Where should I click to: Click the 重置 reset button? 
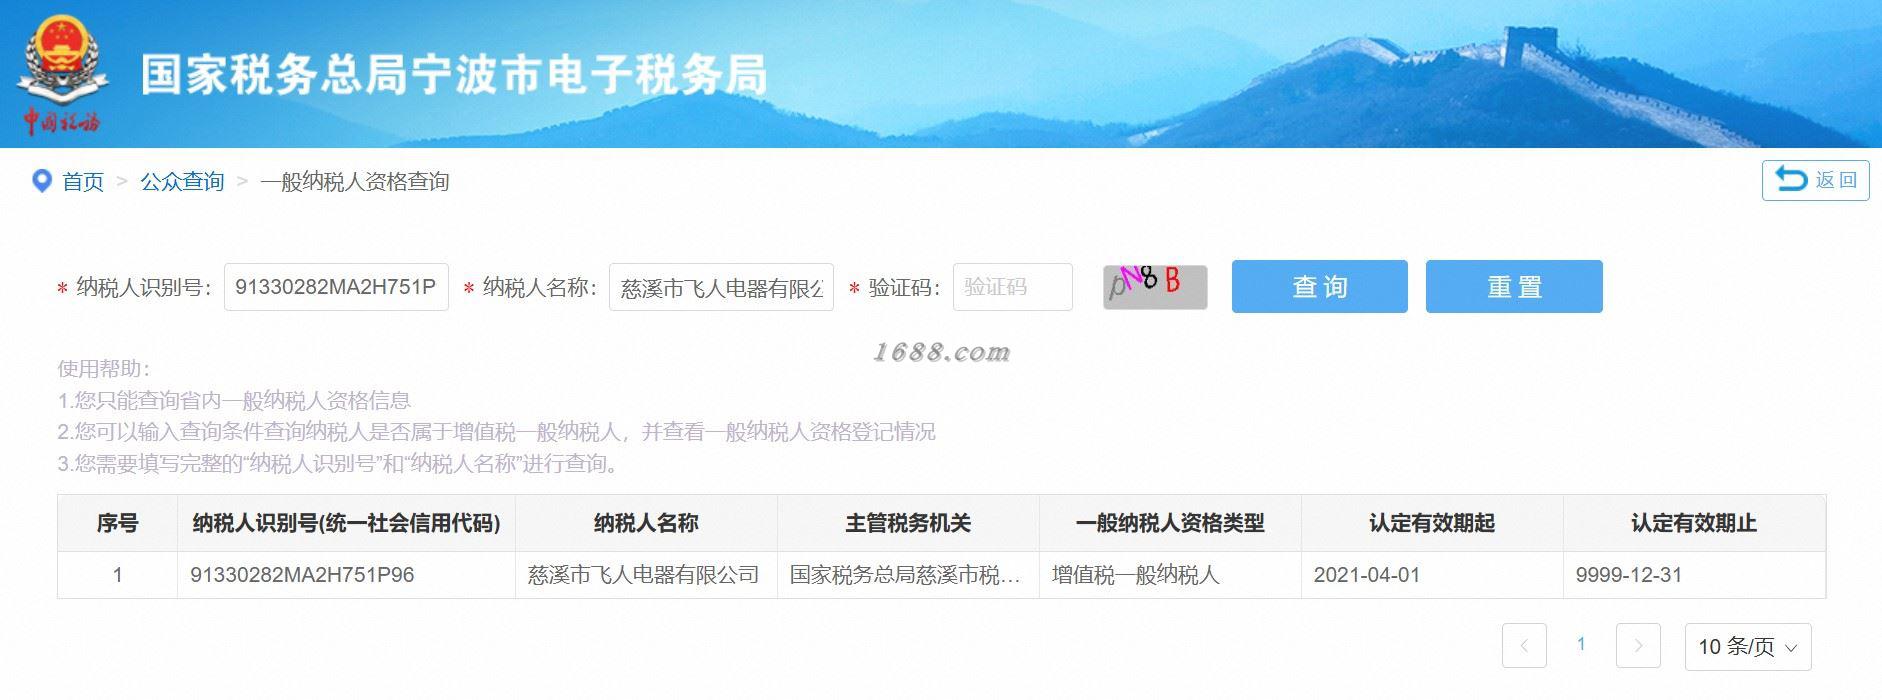tap(1514, 287)
